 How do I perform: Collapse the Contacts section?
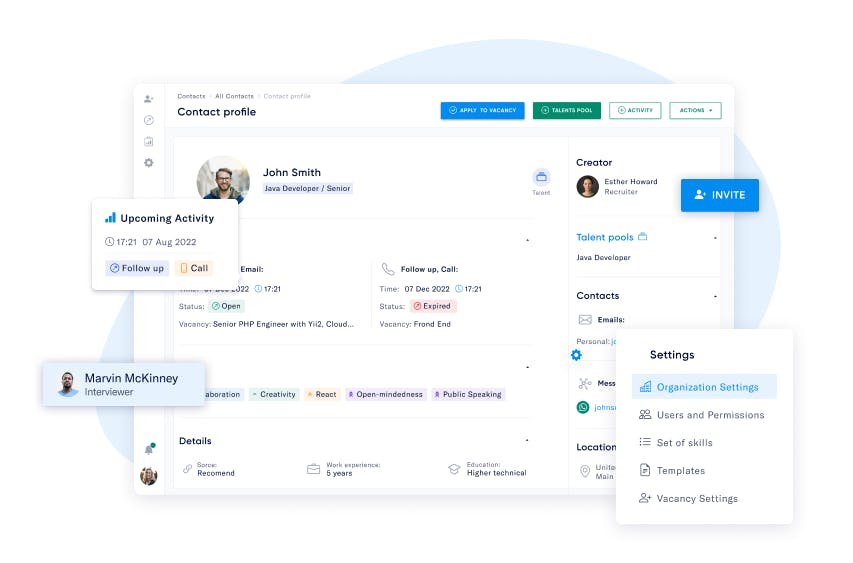tap(715, 296)
